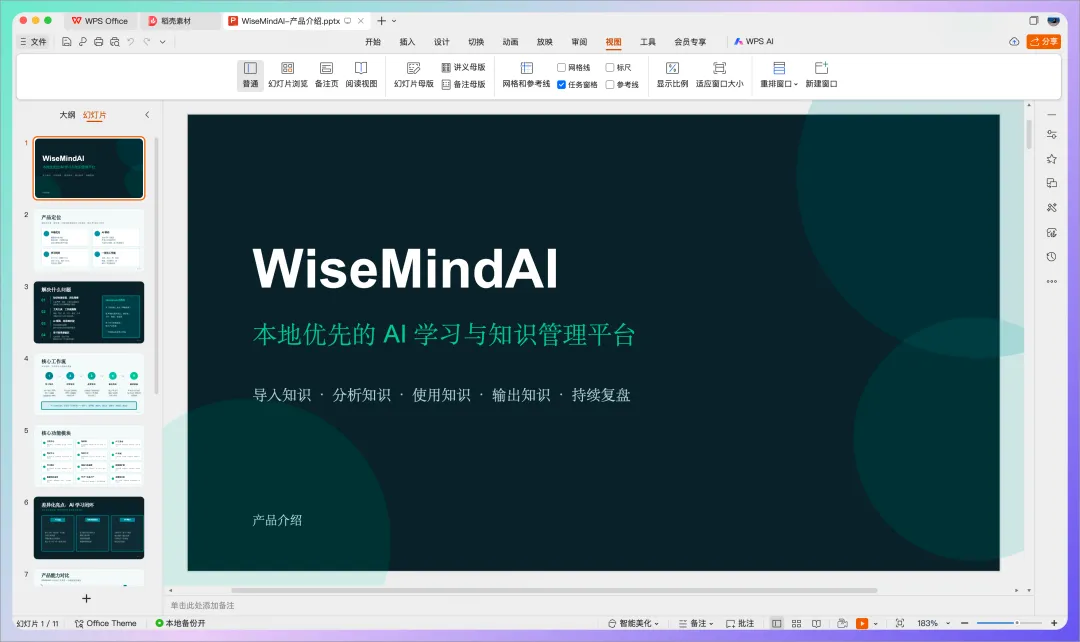Open 幻灯片母版 slide master

413,75
